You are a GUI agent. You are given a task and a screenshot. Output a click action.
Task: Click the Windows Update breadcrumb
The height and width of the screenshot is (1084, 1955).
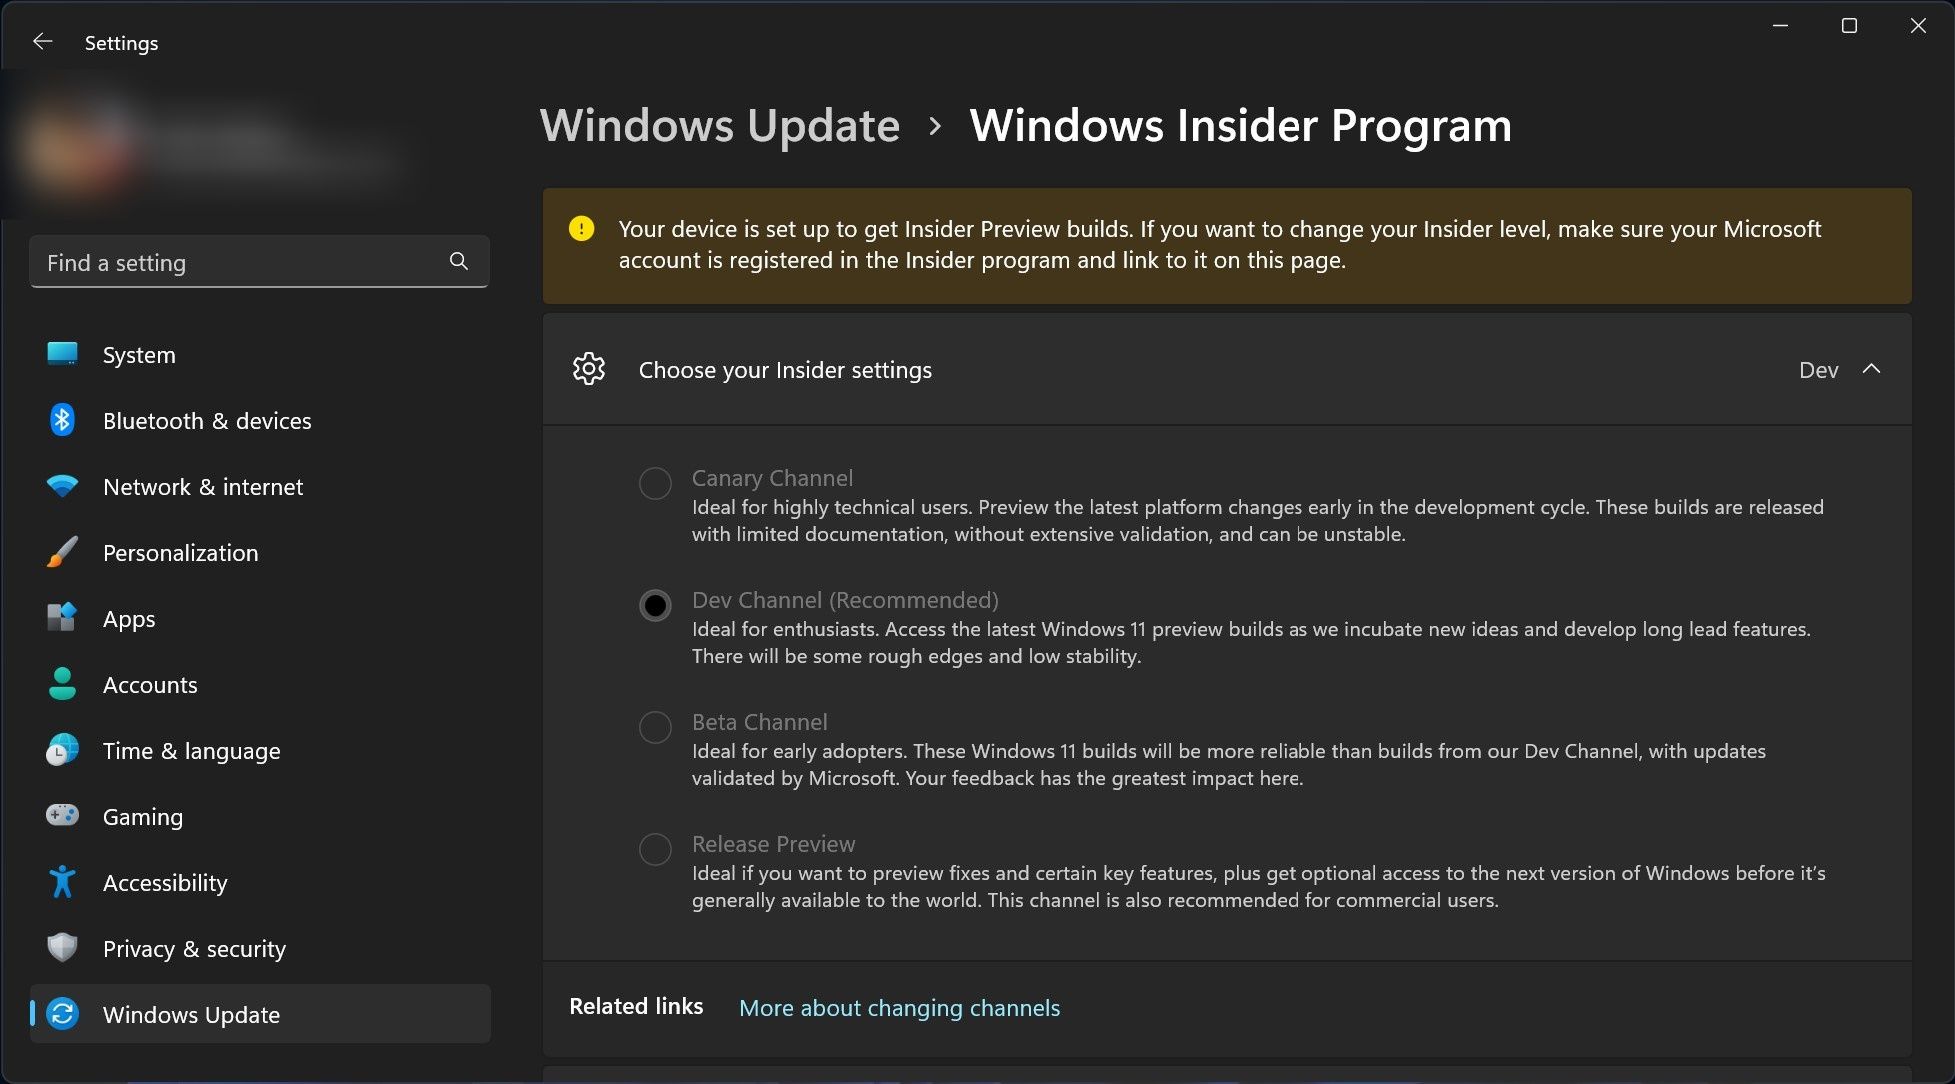[x=719, y=125]
